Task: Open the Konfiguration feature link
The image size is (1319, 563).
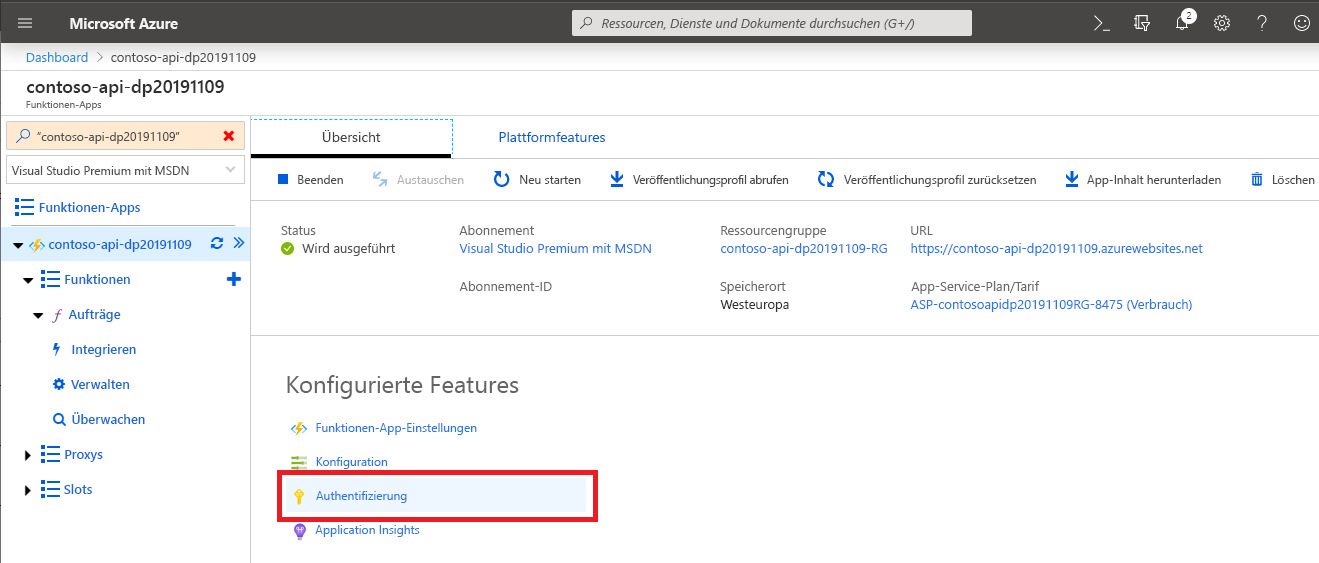Action: [351, 461]
